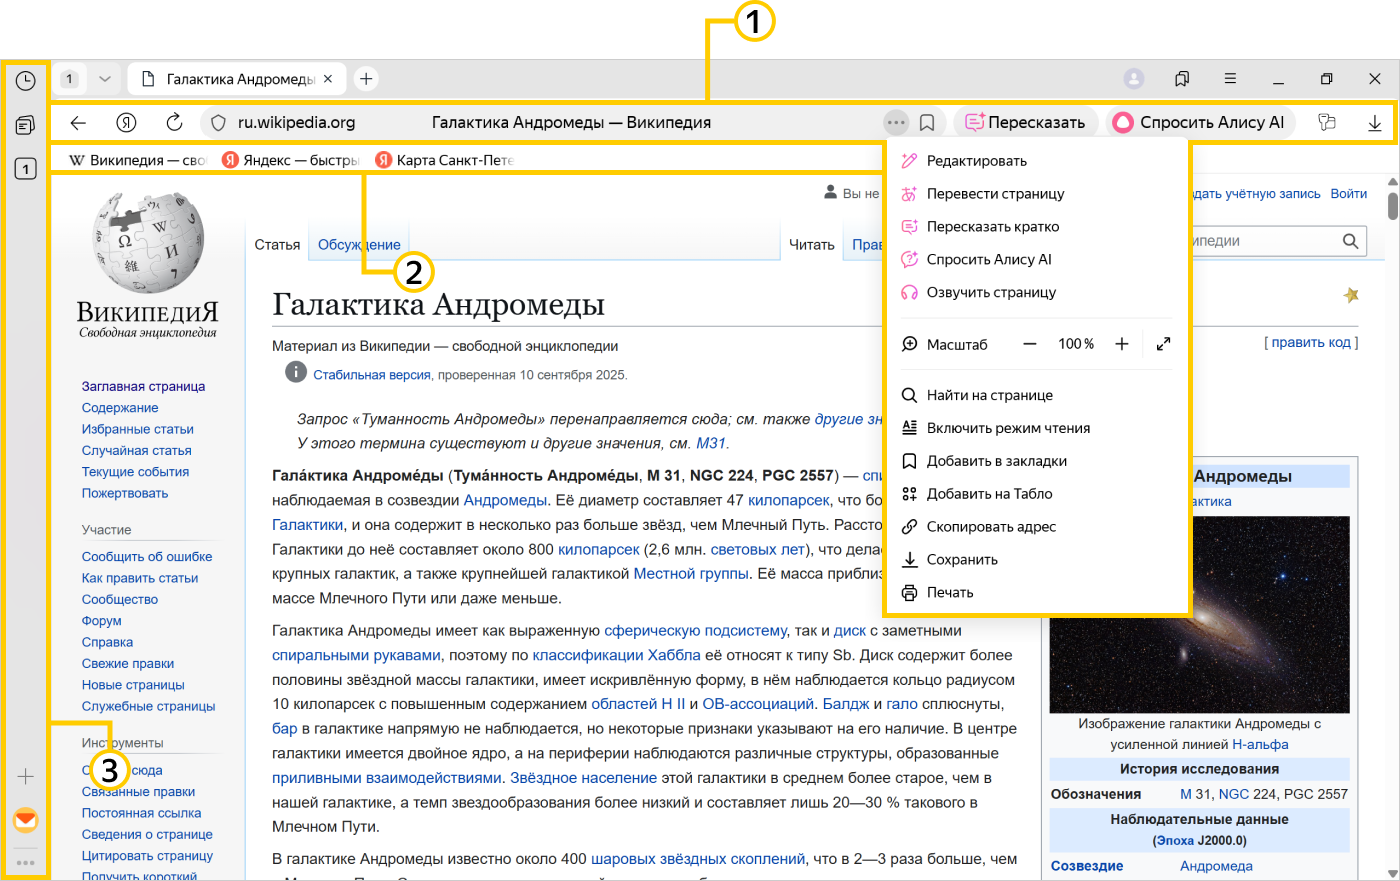This screenshot has height=881, width=1400.
Task: Click the bookmark icon in the address bar
Action: (x=927, y=122)
